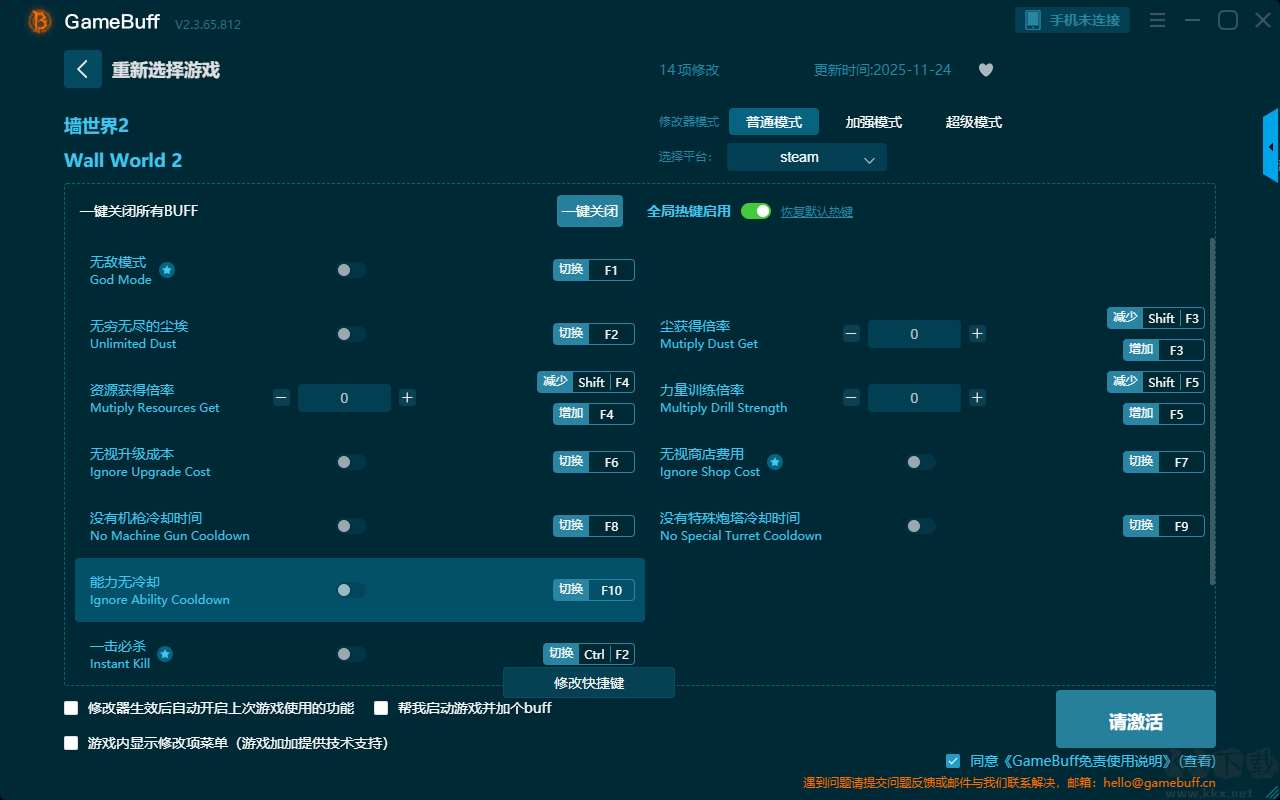Image resolution: width=1280 pixels, height=800 pixels.
Task: Click the phone not connected icon button
Action: pos(1073,20)
